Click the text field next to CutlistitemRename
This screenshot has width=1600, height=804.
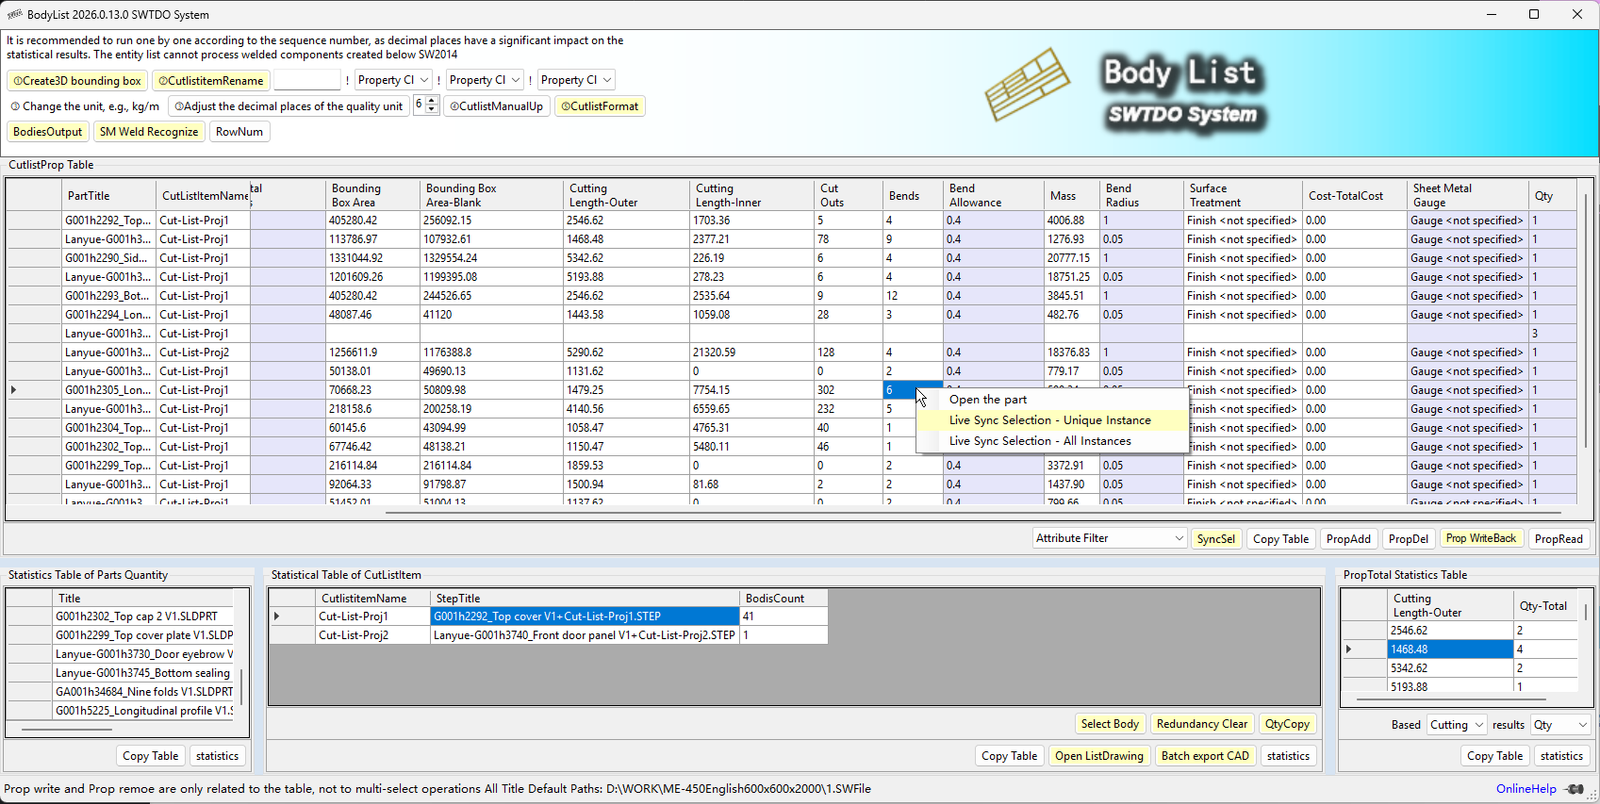(307, 80)
